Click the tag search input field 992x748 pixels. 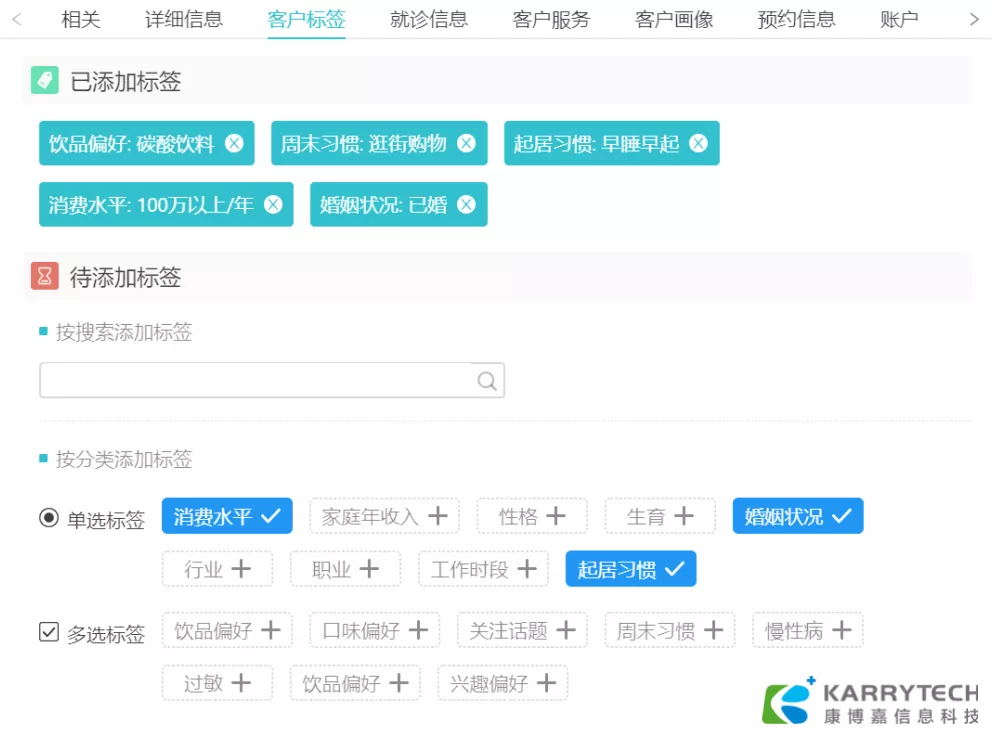255,381
